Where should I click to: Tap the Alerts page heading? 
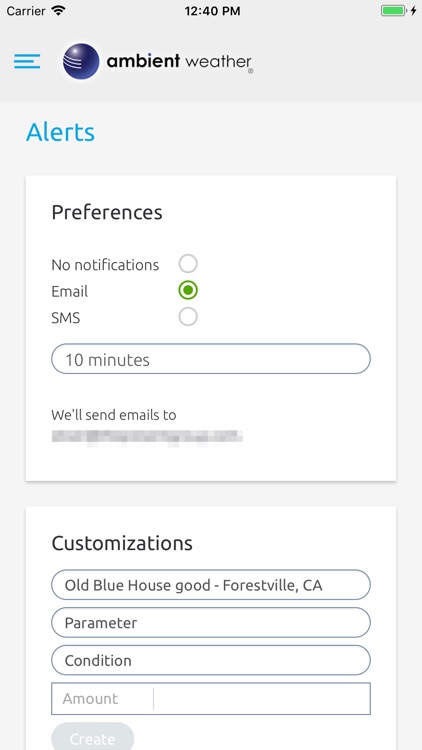click(x=60, y=132)
